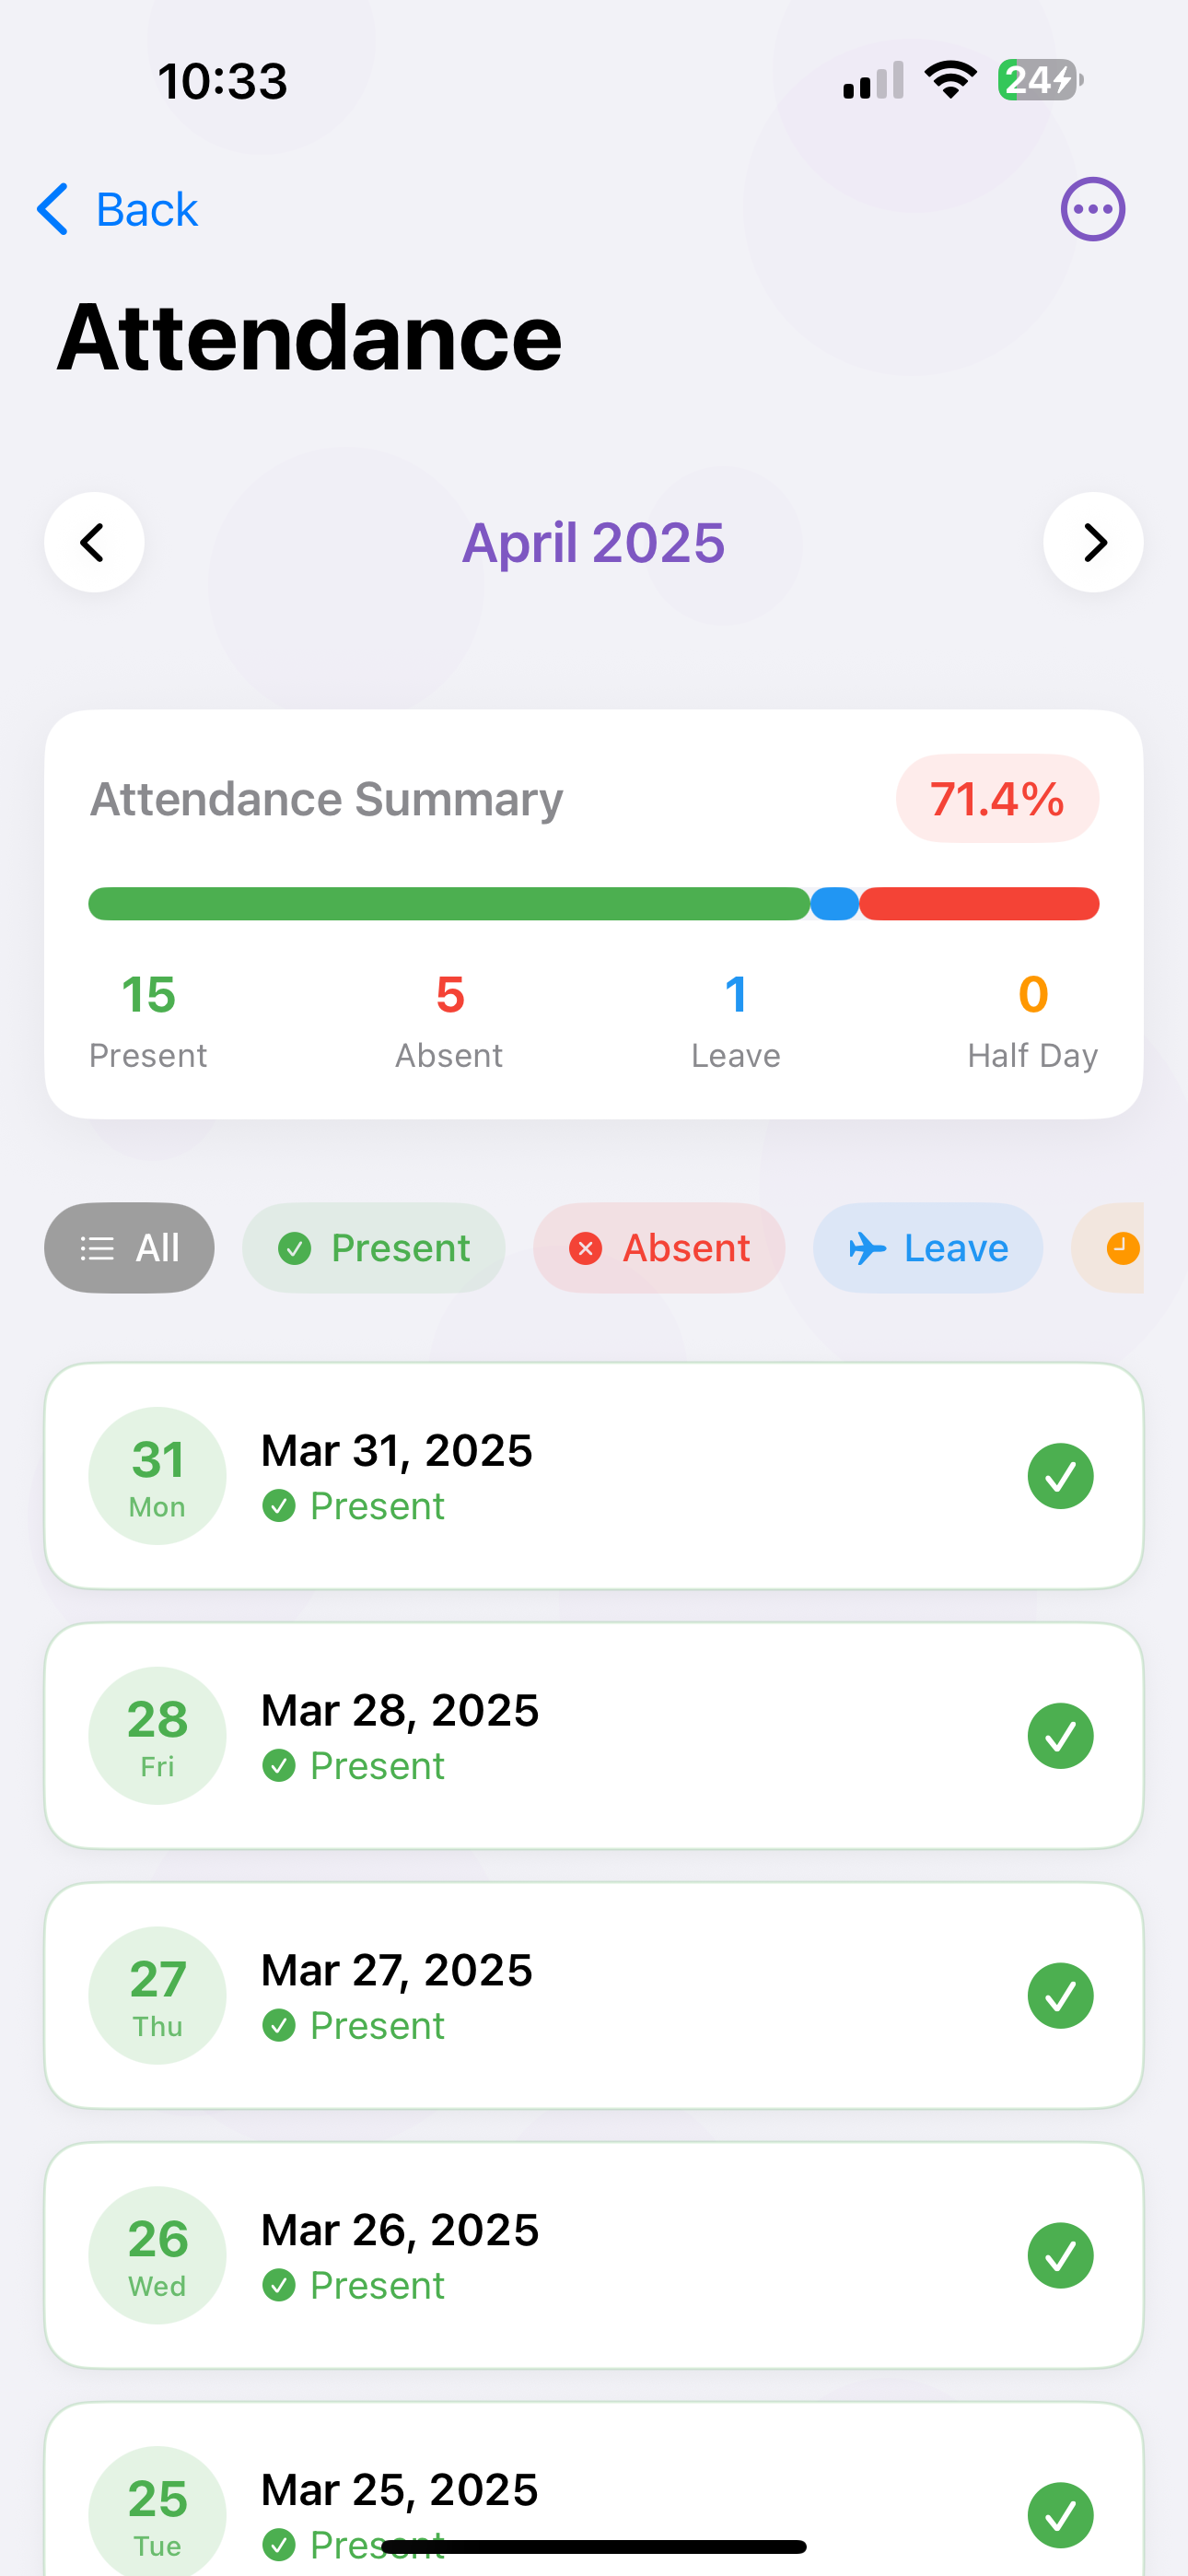Go to next month arrow
The height and width of the screenshot is (2576, 1188).
coord(1093,542)
